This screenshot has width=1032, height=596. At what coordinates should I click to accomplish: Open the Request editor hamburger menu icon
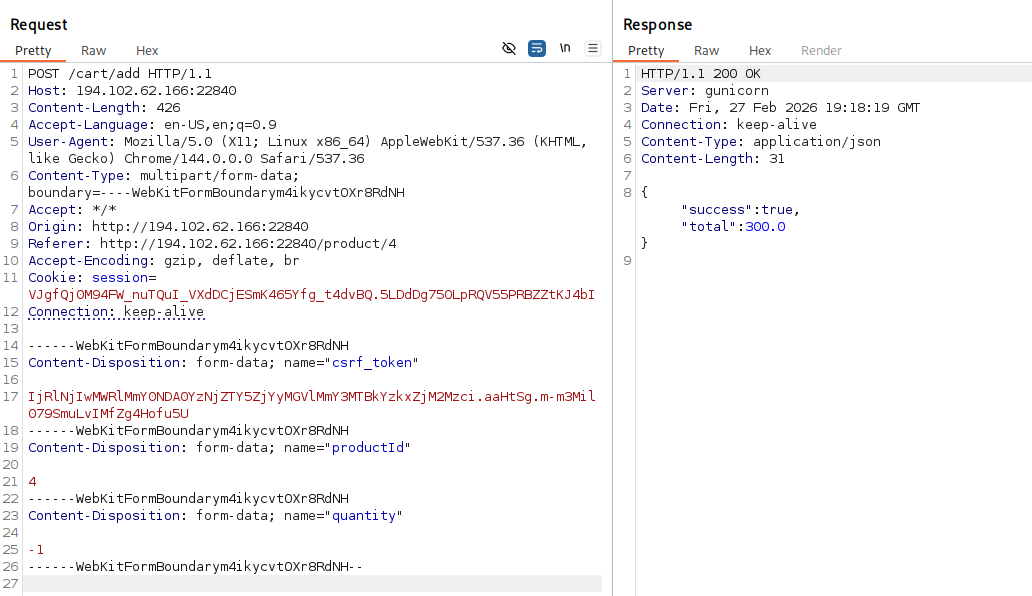pos(593,48)
